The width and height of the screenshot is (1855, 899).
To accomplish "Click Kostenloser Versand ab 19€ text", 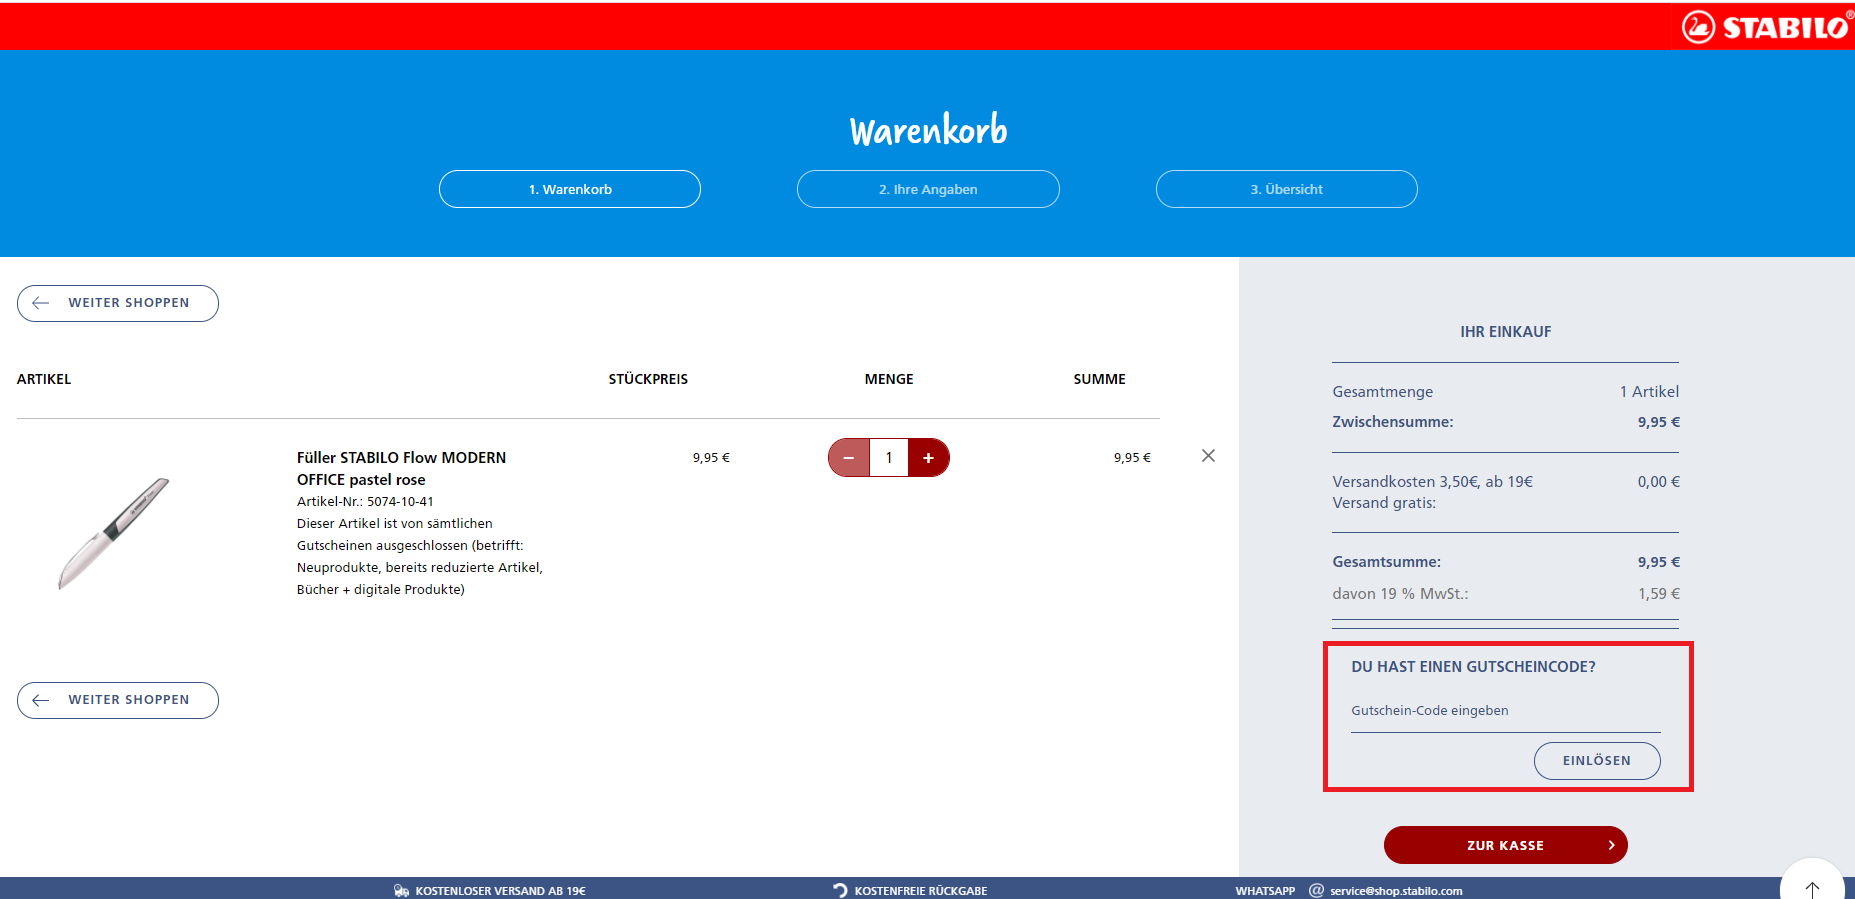I will pos(500,891).
